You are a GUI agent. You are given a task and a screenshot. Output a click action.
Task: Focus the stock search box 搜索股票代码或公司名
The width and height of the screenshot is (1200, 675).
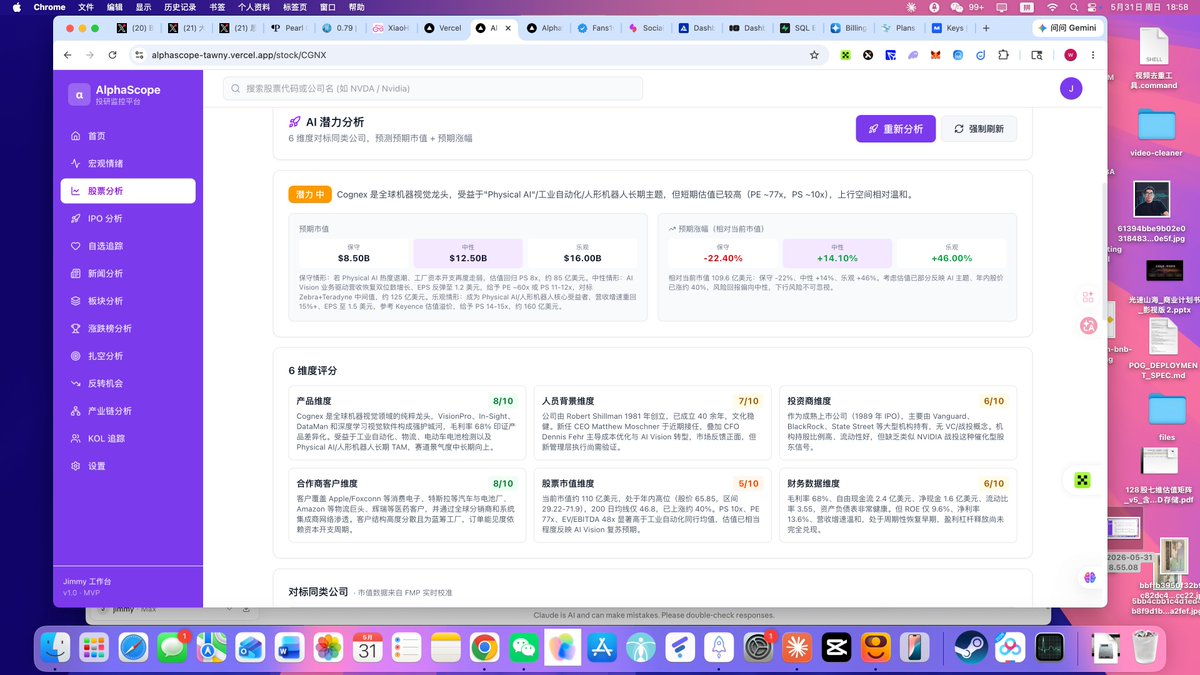click(x=433, y=89)
